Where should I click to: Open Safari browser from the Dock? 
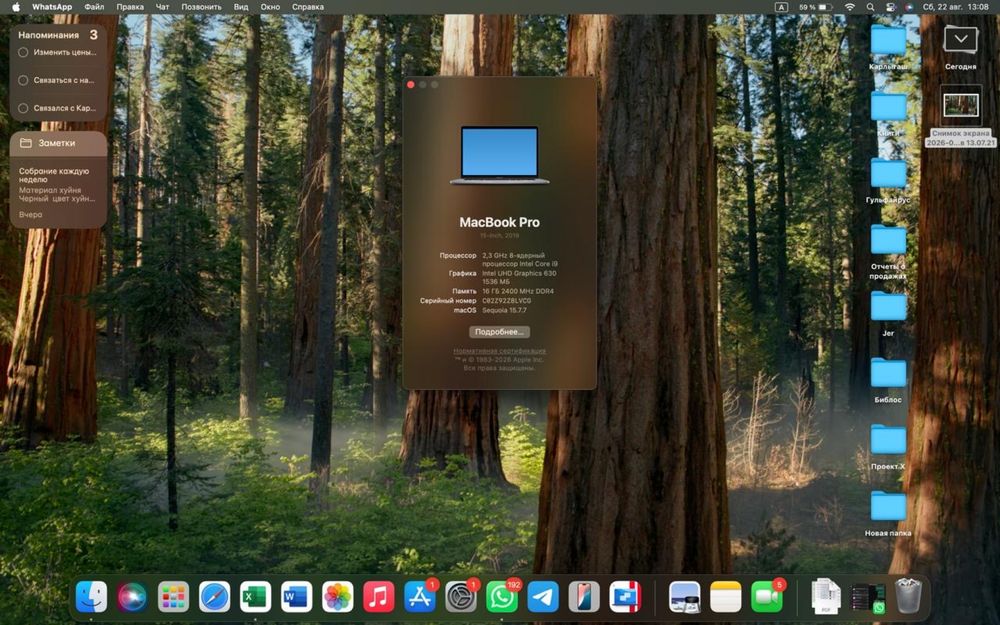click(214, 598)
